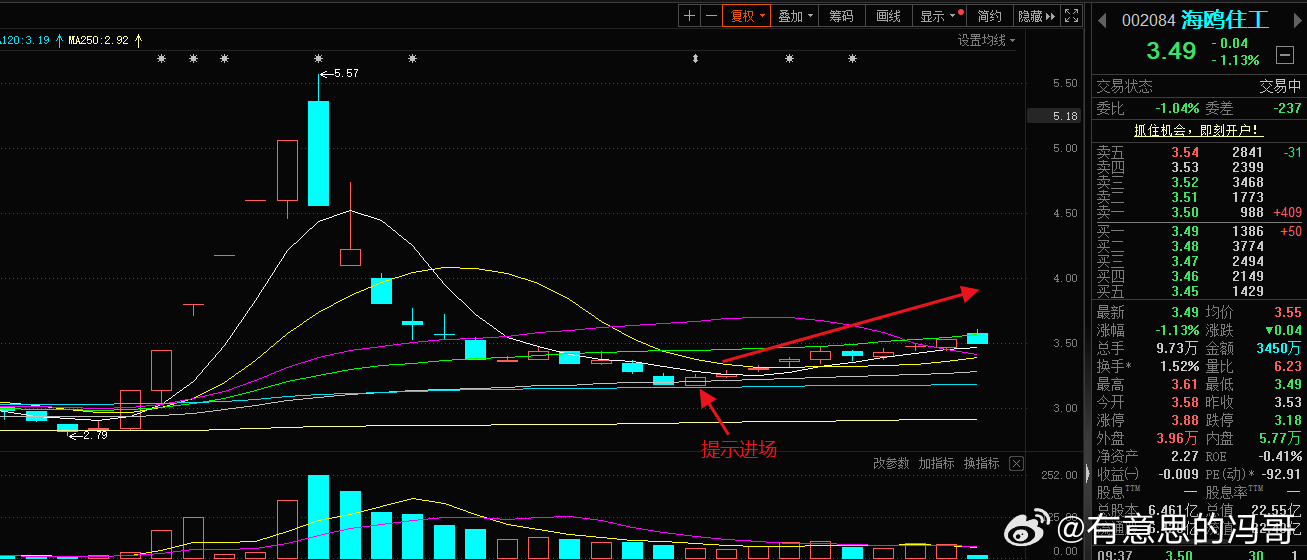This screenshot has width=1307, height=560.
Task: Click the 跌停 3.18 value
Action: [x=1288, y=420]
